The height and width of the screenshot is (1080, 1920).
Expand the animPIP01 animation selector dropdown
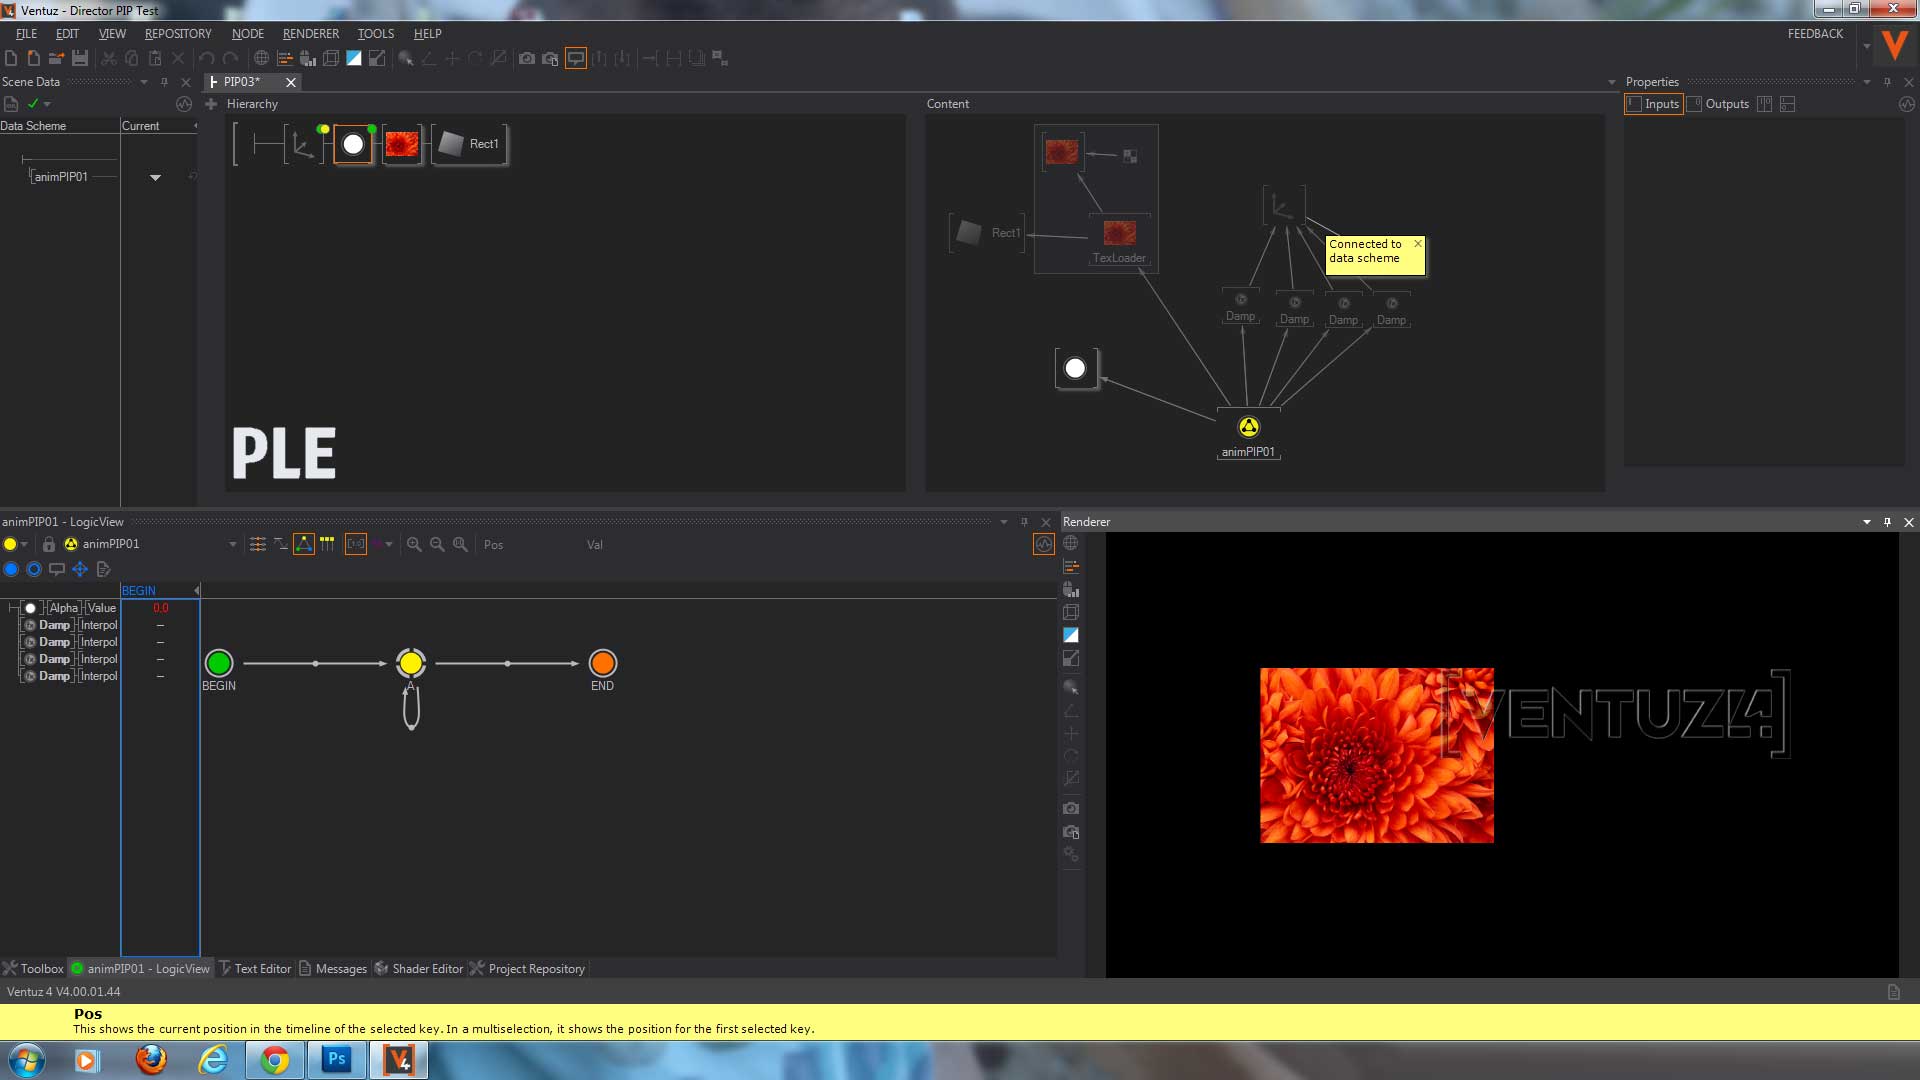[x=232, y=544]
